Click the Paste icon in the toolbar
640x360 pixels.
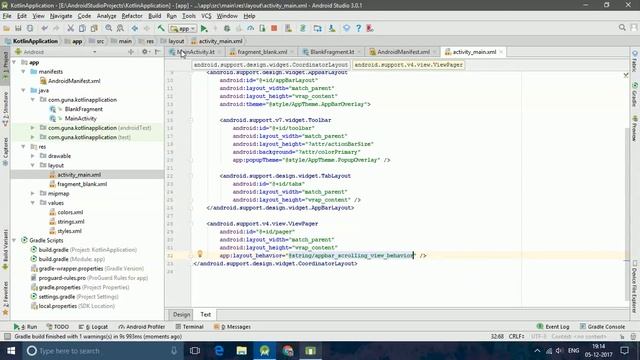[94, 28]
